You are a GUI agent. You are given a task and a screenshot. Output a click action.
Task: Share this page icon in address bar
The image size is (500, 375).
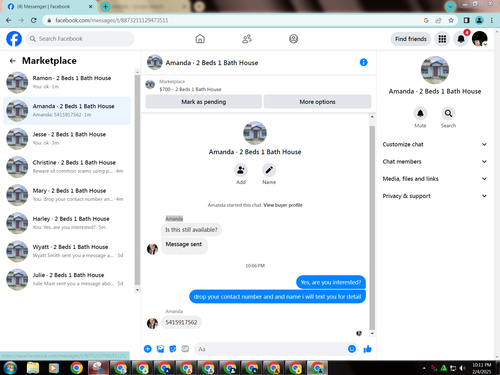[x=438, y=20]
